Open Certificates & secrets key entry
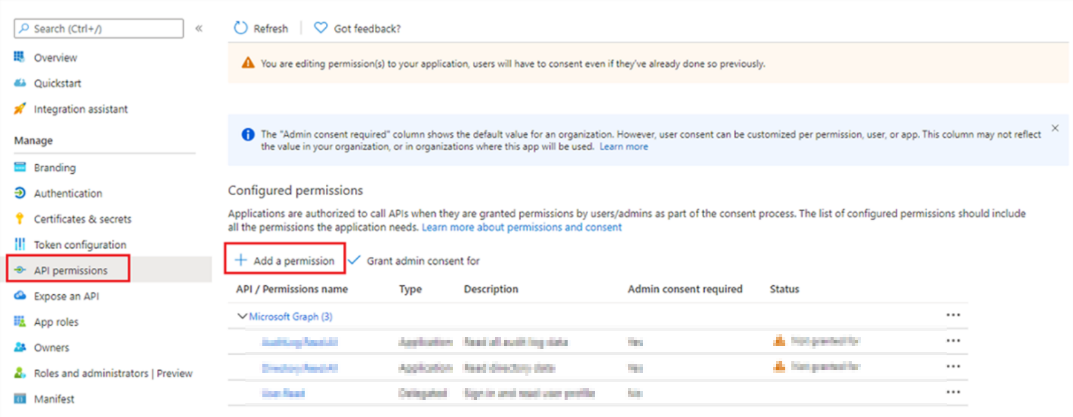Screen dimensions: 1073x417 click(83, 219)
